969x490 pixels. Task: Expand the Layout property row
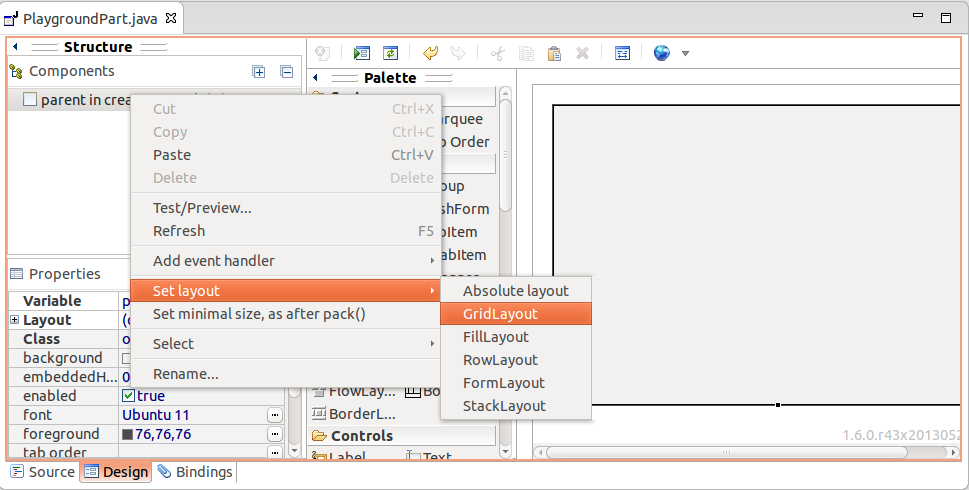14,319
